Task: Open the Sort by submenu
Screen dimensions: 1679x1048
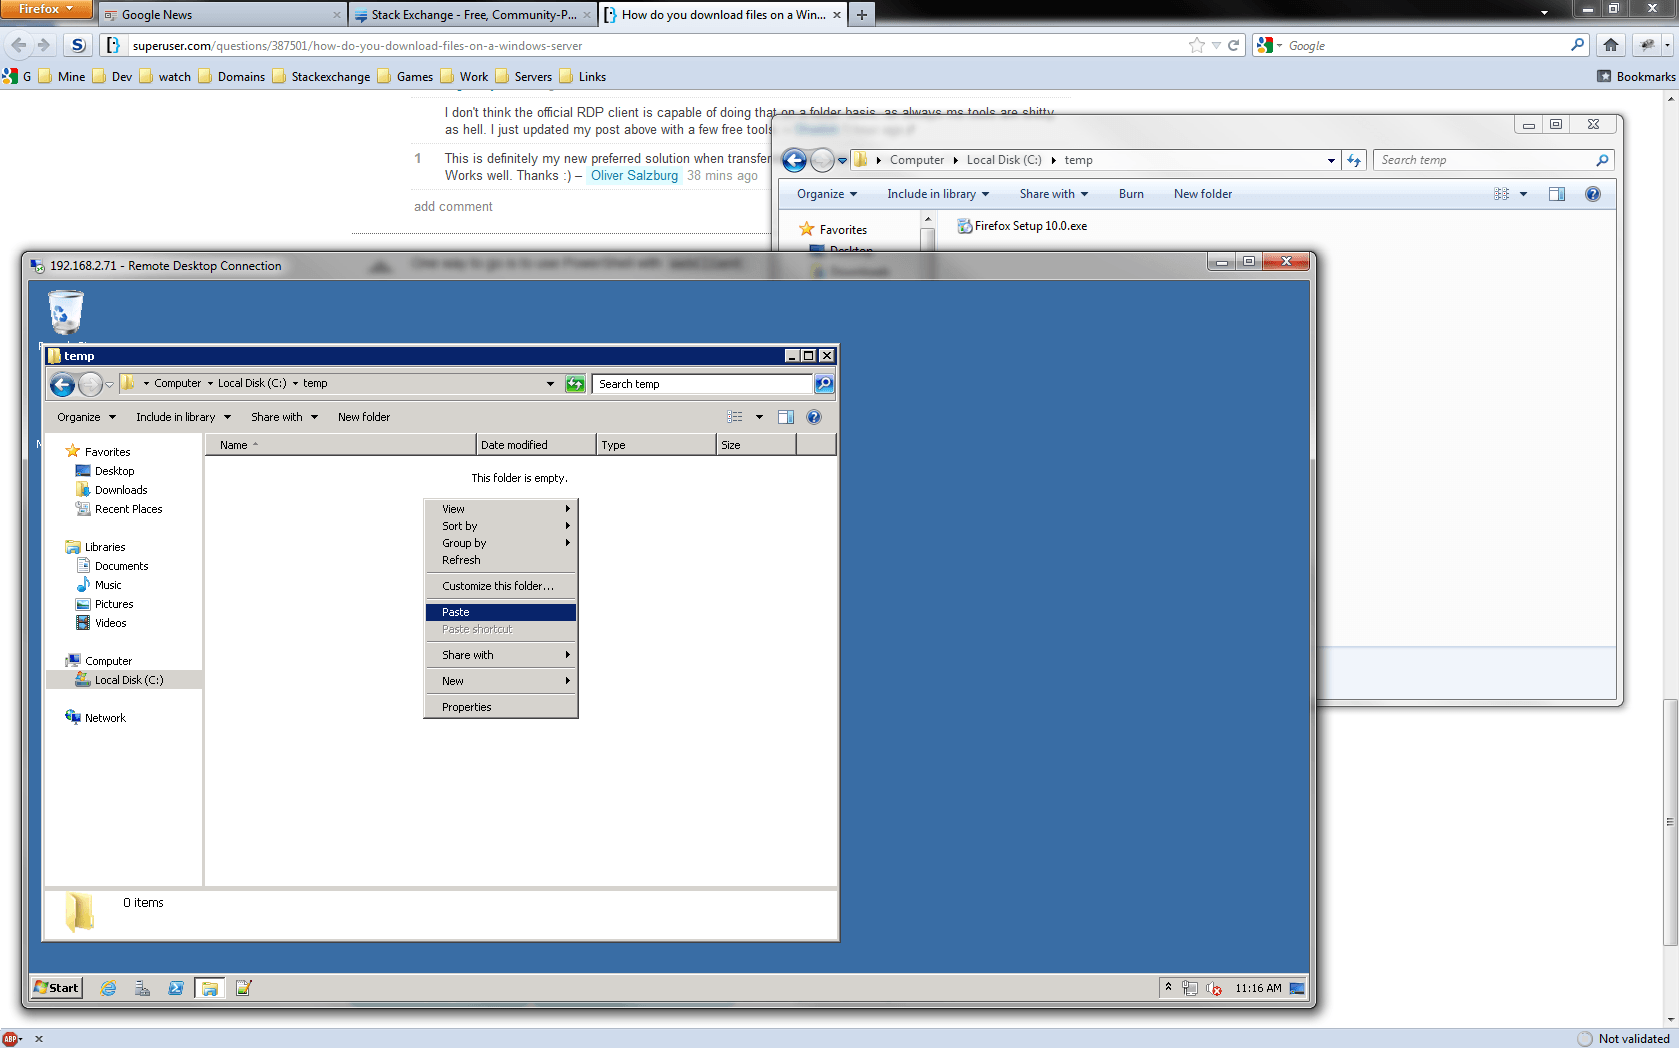Action: [x=500, y=526]
